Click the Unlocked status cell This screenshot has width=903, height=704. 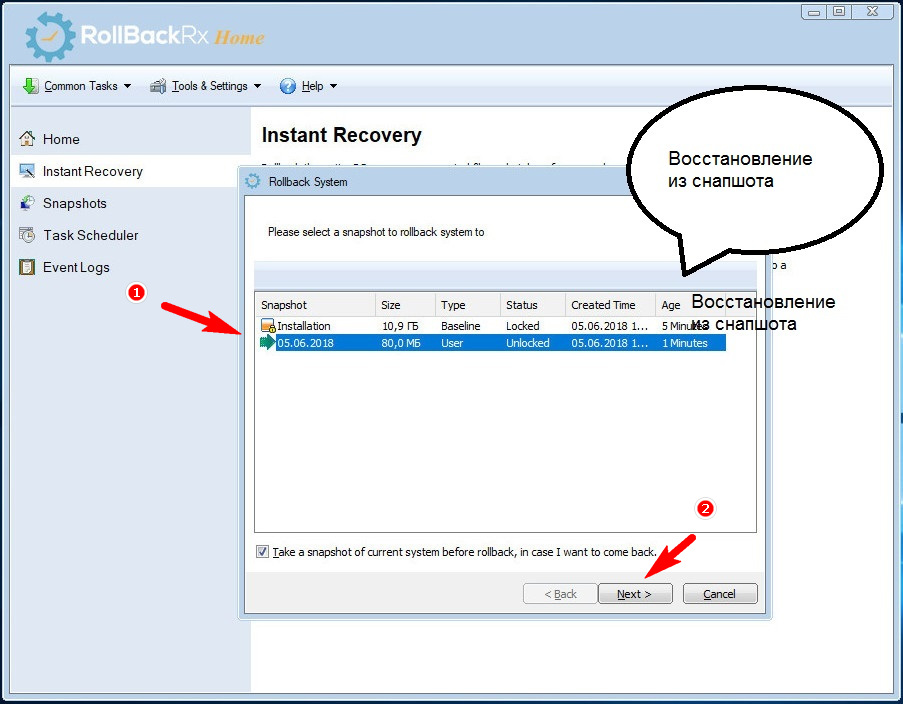(x=528, y=343)
